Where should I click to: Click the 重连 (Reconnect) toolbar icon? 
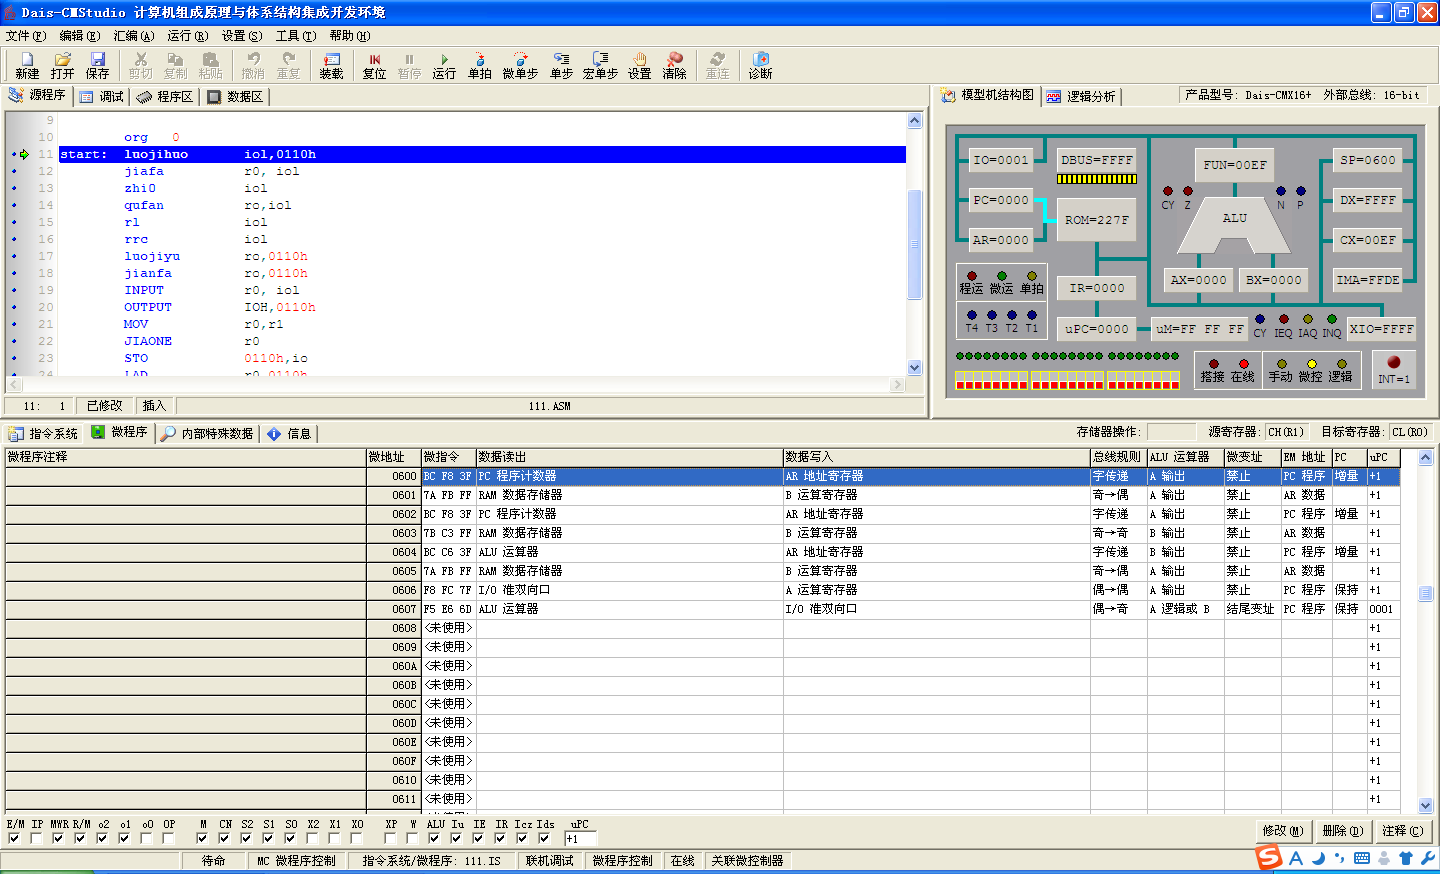(x=717, y=66)
